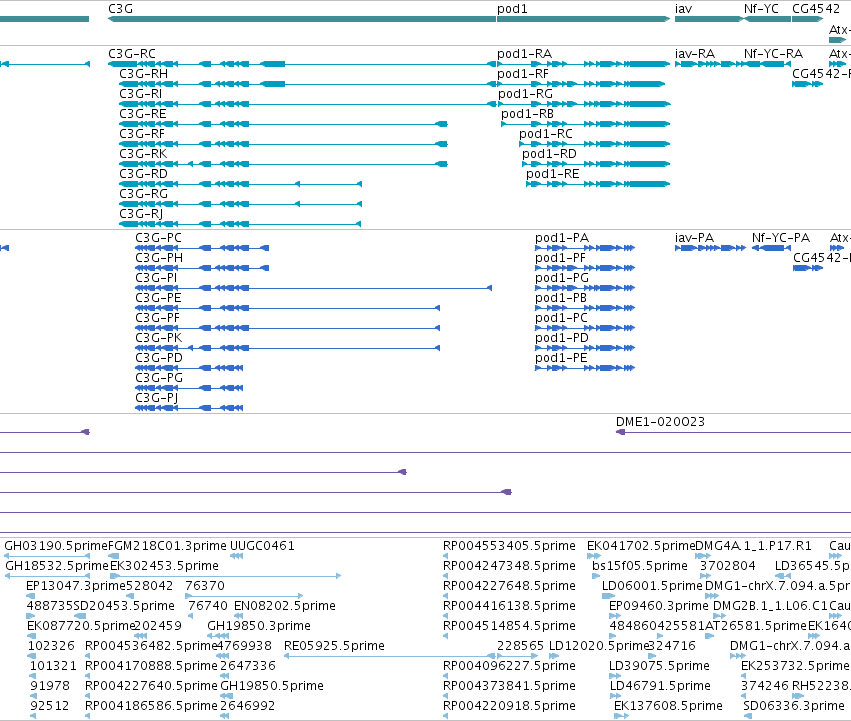
Task: Select the GH03190.5prime feature
Action: tap(56, 546)
